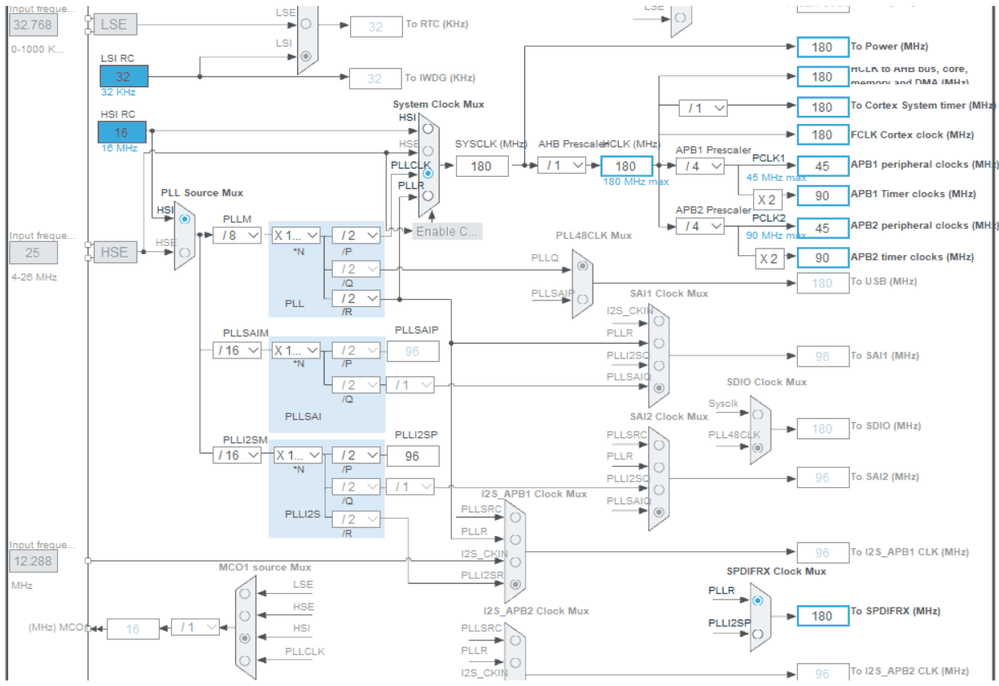Open the MCO1 /1 prescaler dropdown
This screenshot has width=999, height=686.
(195, 627)
